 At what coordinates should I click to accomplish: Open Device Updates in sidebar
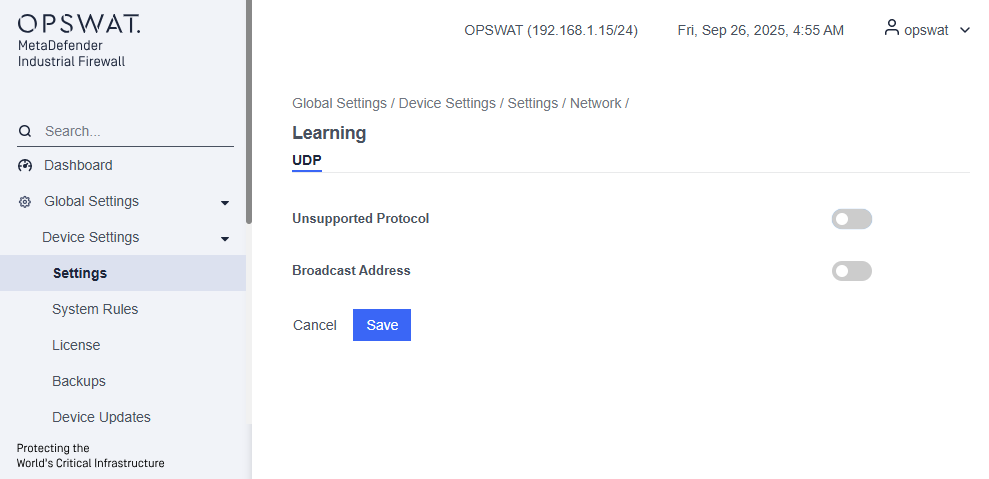coord(101,417)
